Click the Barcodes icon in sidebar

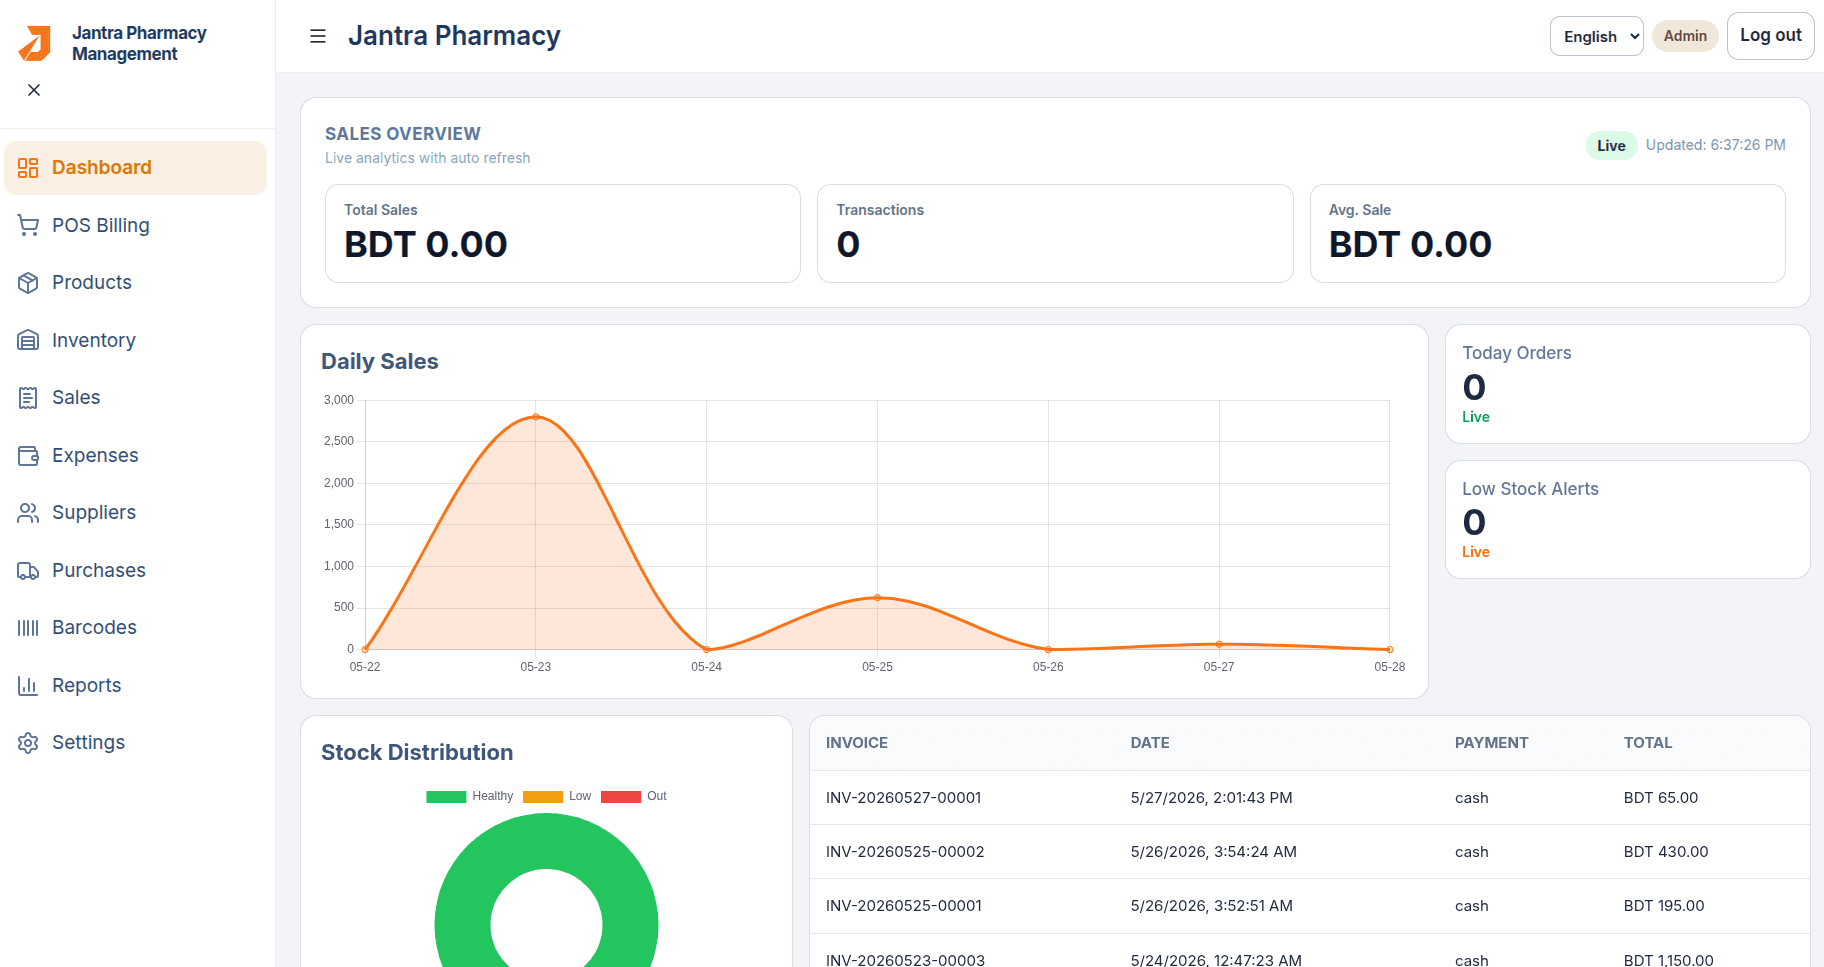pyautogui.click(x=28, y=628)
